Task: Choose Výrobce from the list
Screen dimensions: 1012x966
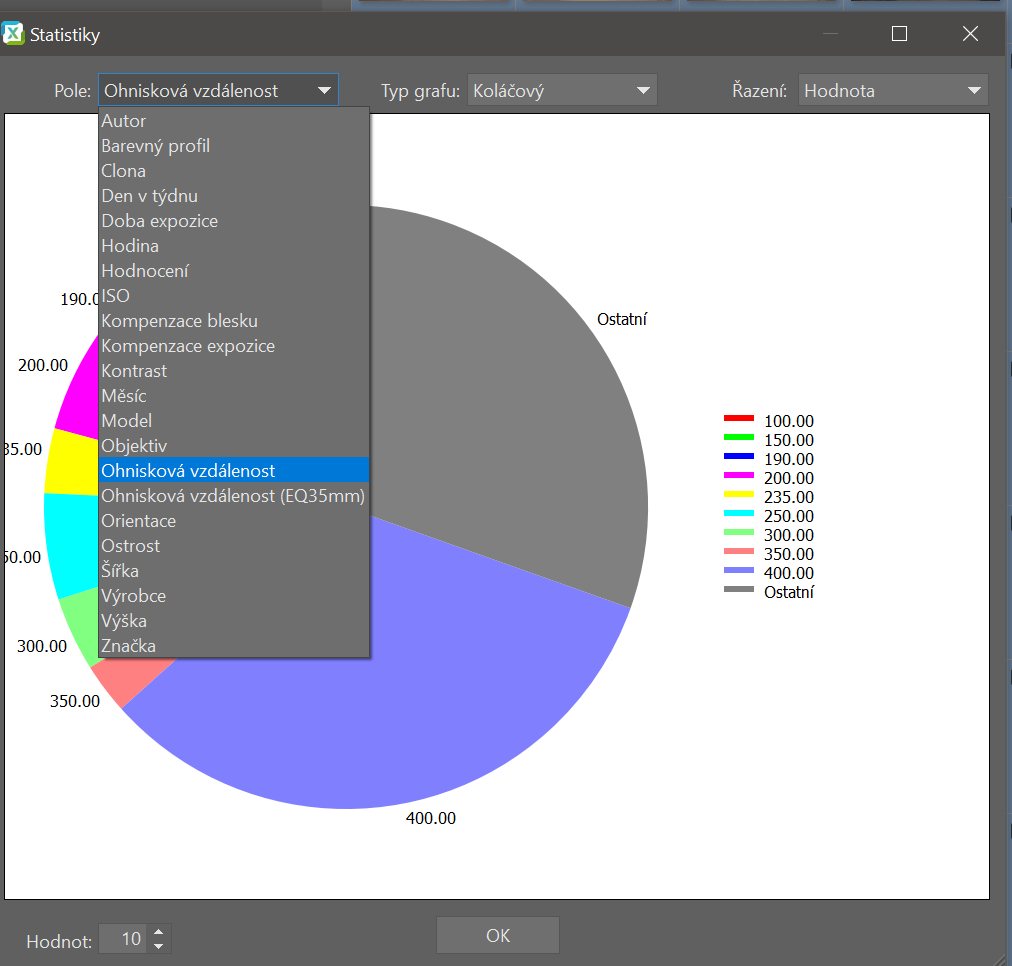Action: [234, 596]
